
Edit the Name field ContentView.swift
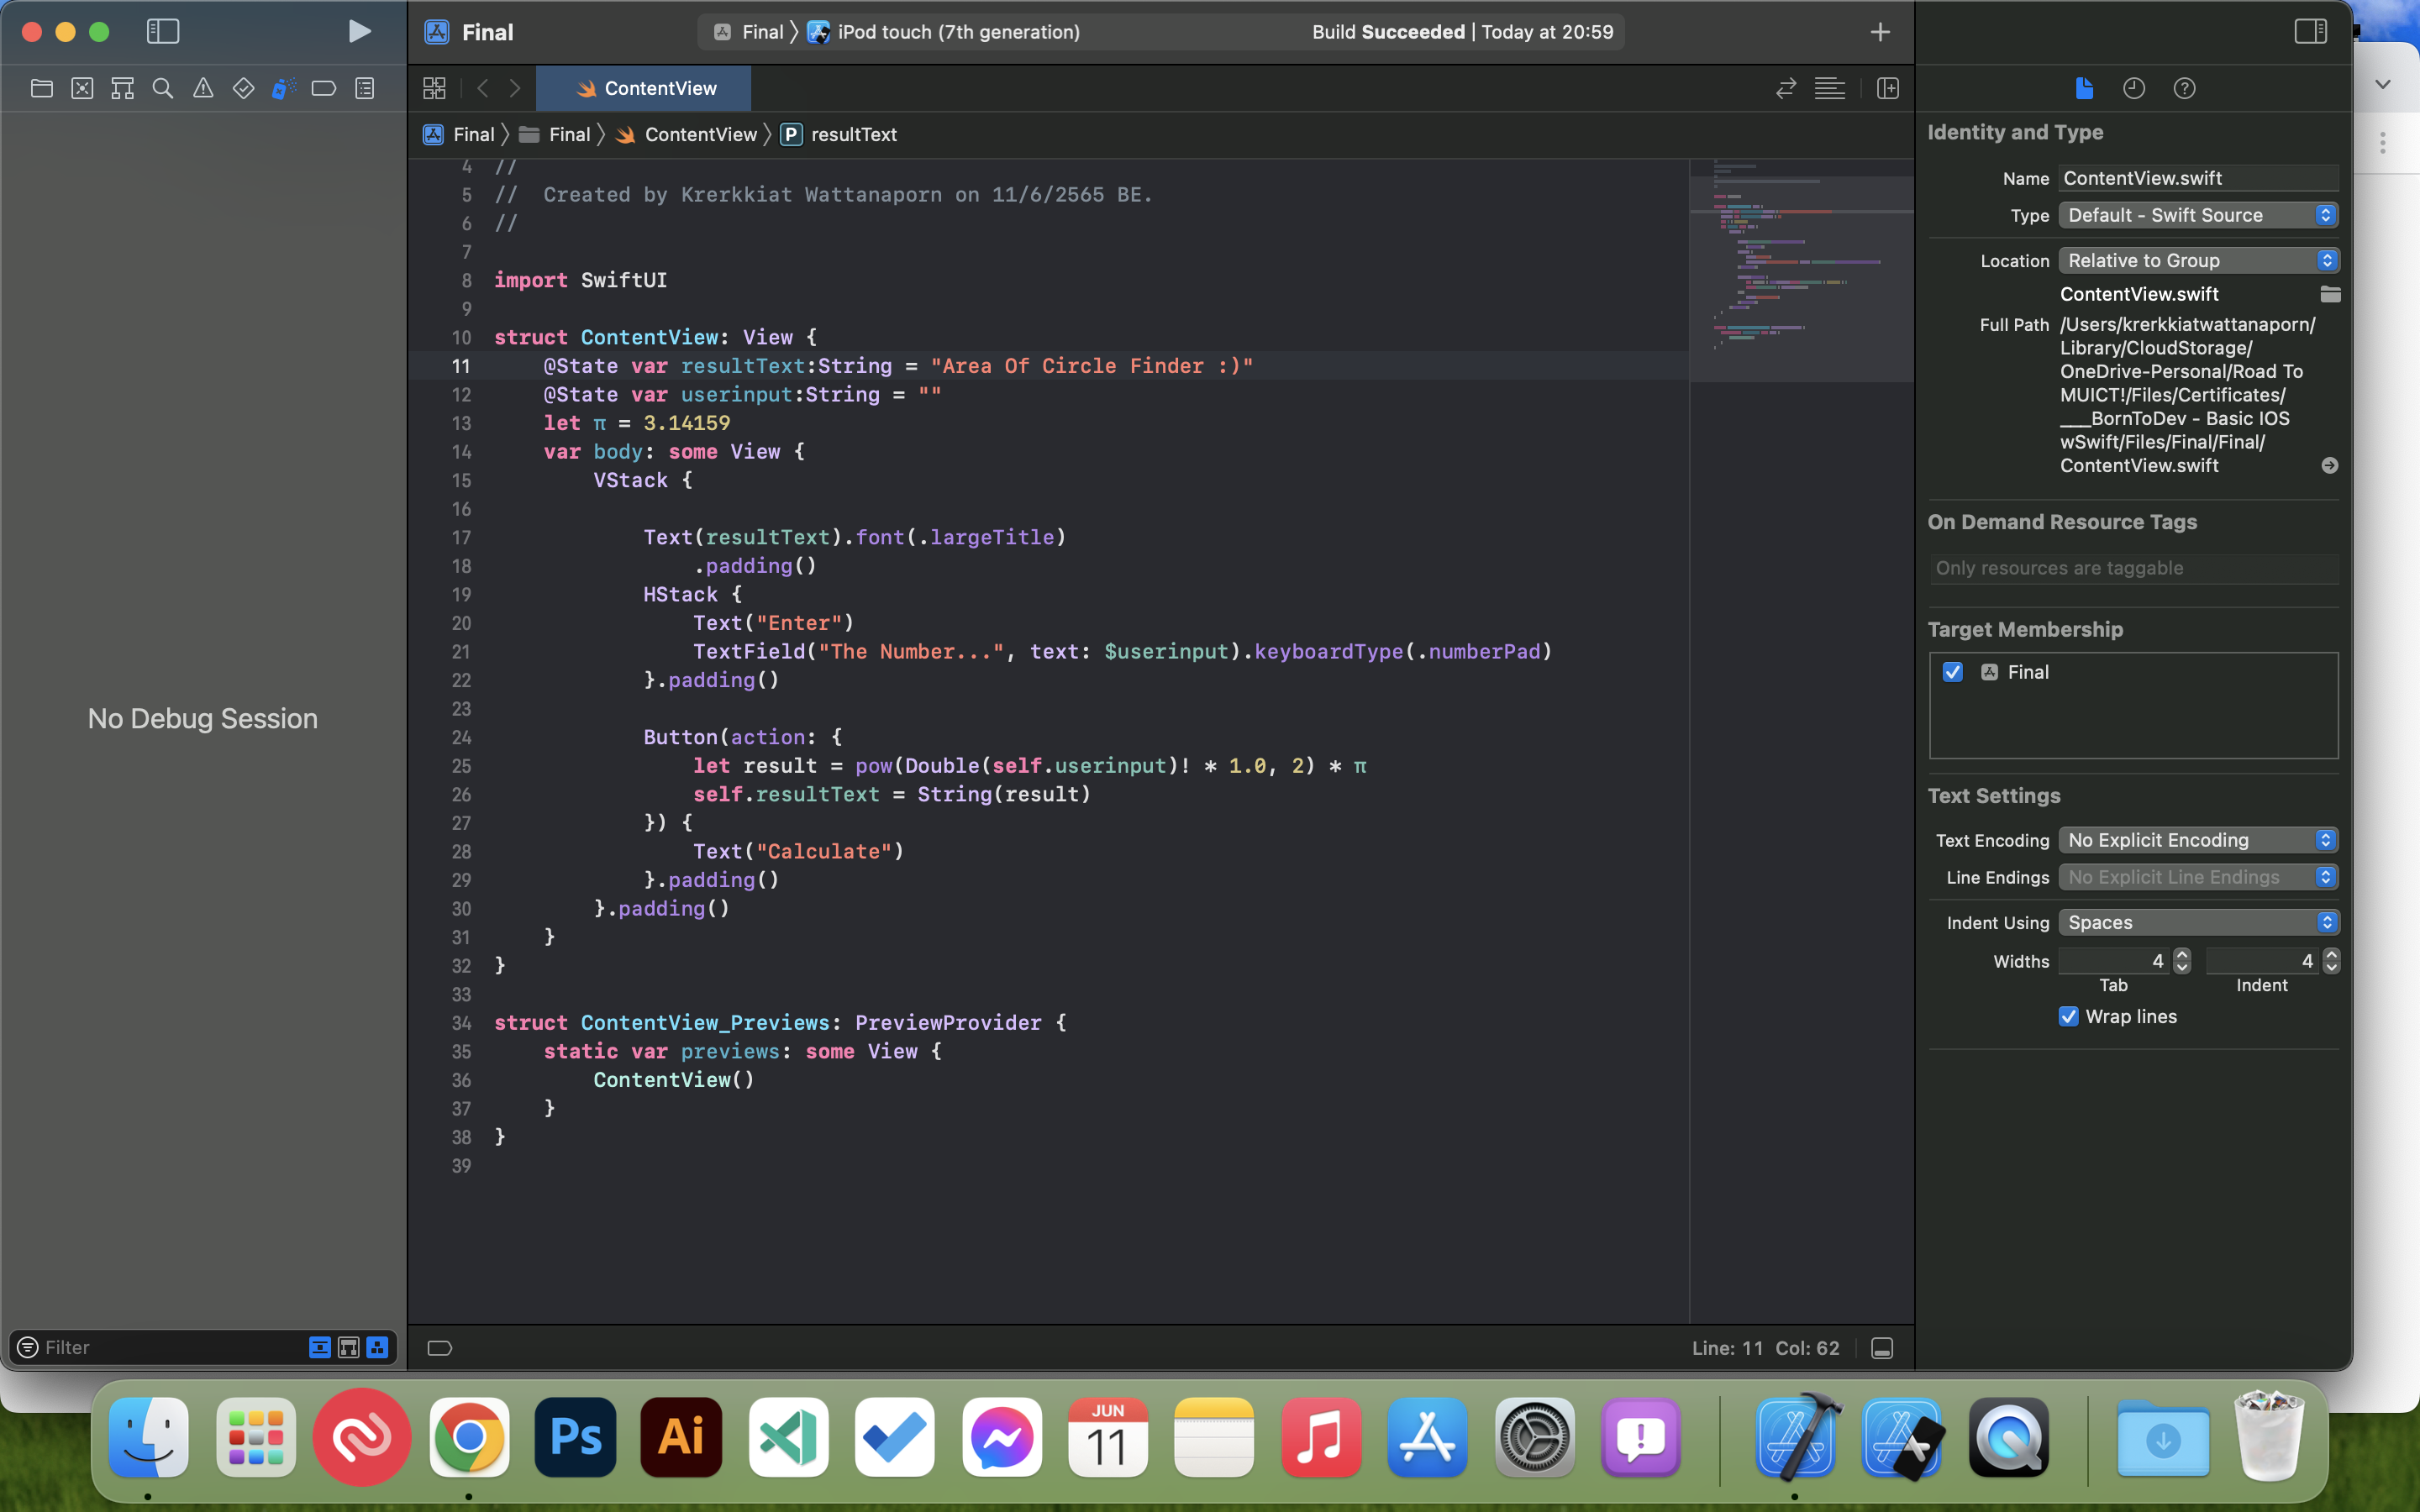(x=2198, y=178)
